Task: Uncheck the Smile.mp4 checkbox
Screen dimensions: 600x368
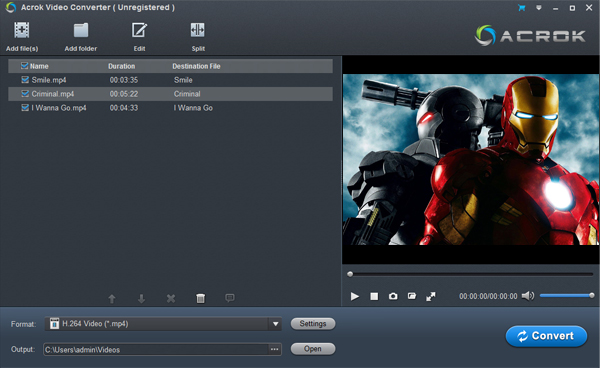Action: (x=25, y=80)
